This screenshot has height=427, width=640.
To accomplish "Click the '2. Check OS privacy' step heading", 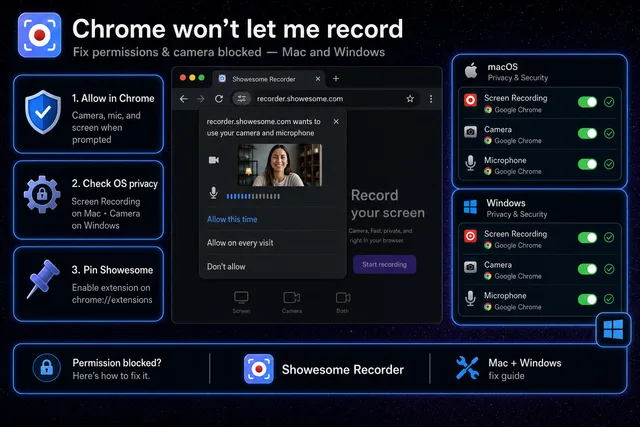I will (115, 184).
